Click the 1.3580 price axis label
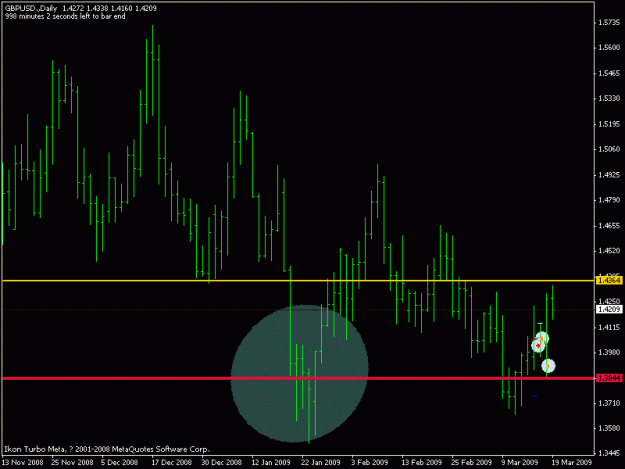 pyautogui.click(x=609, y=428)
